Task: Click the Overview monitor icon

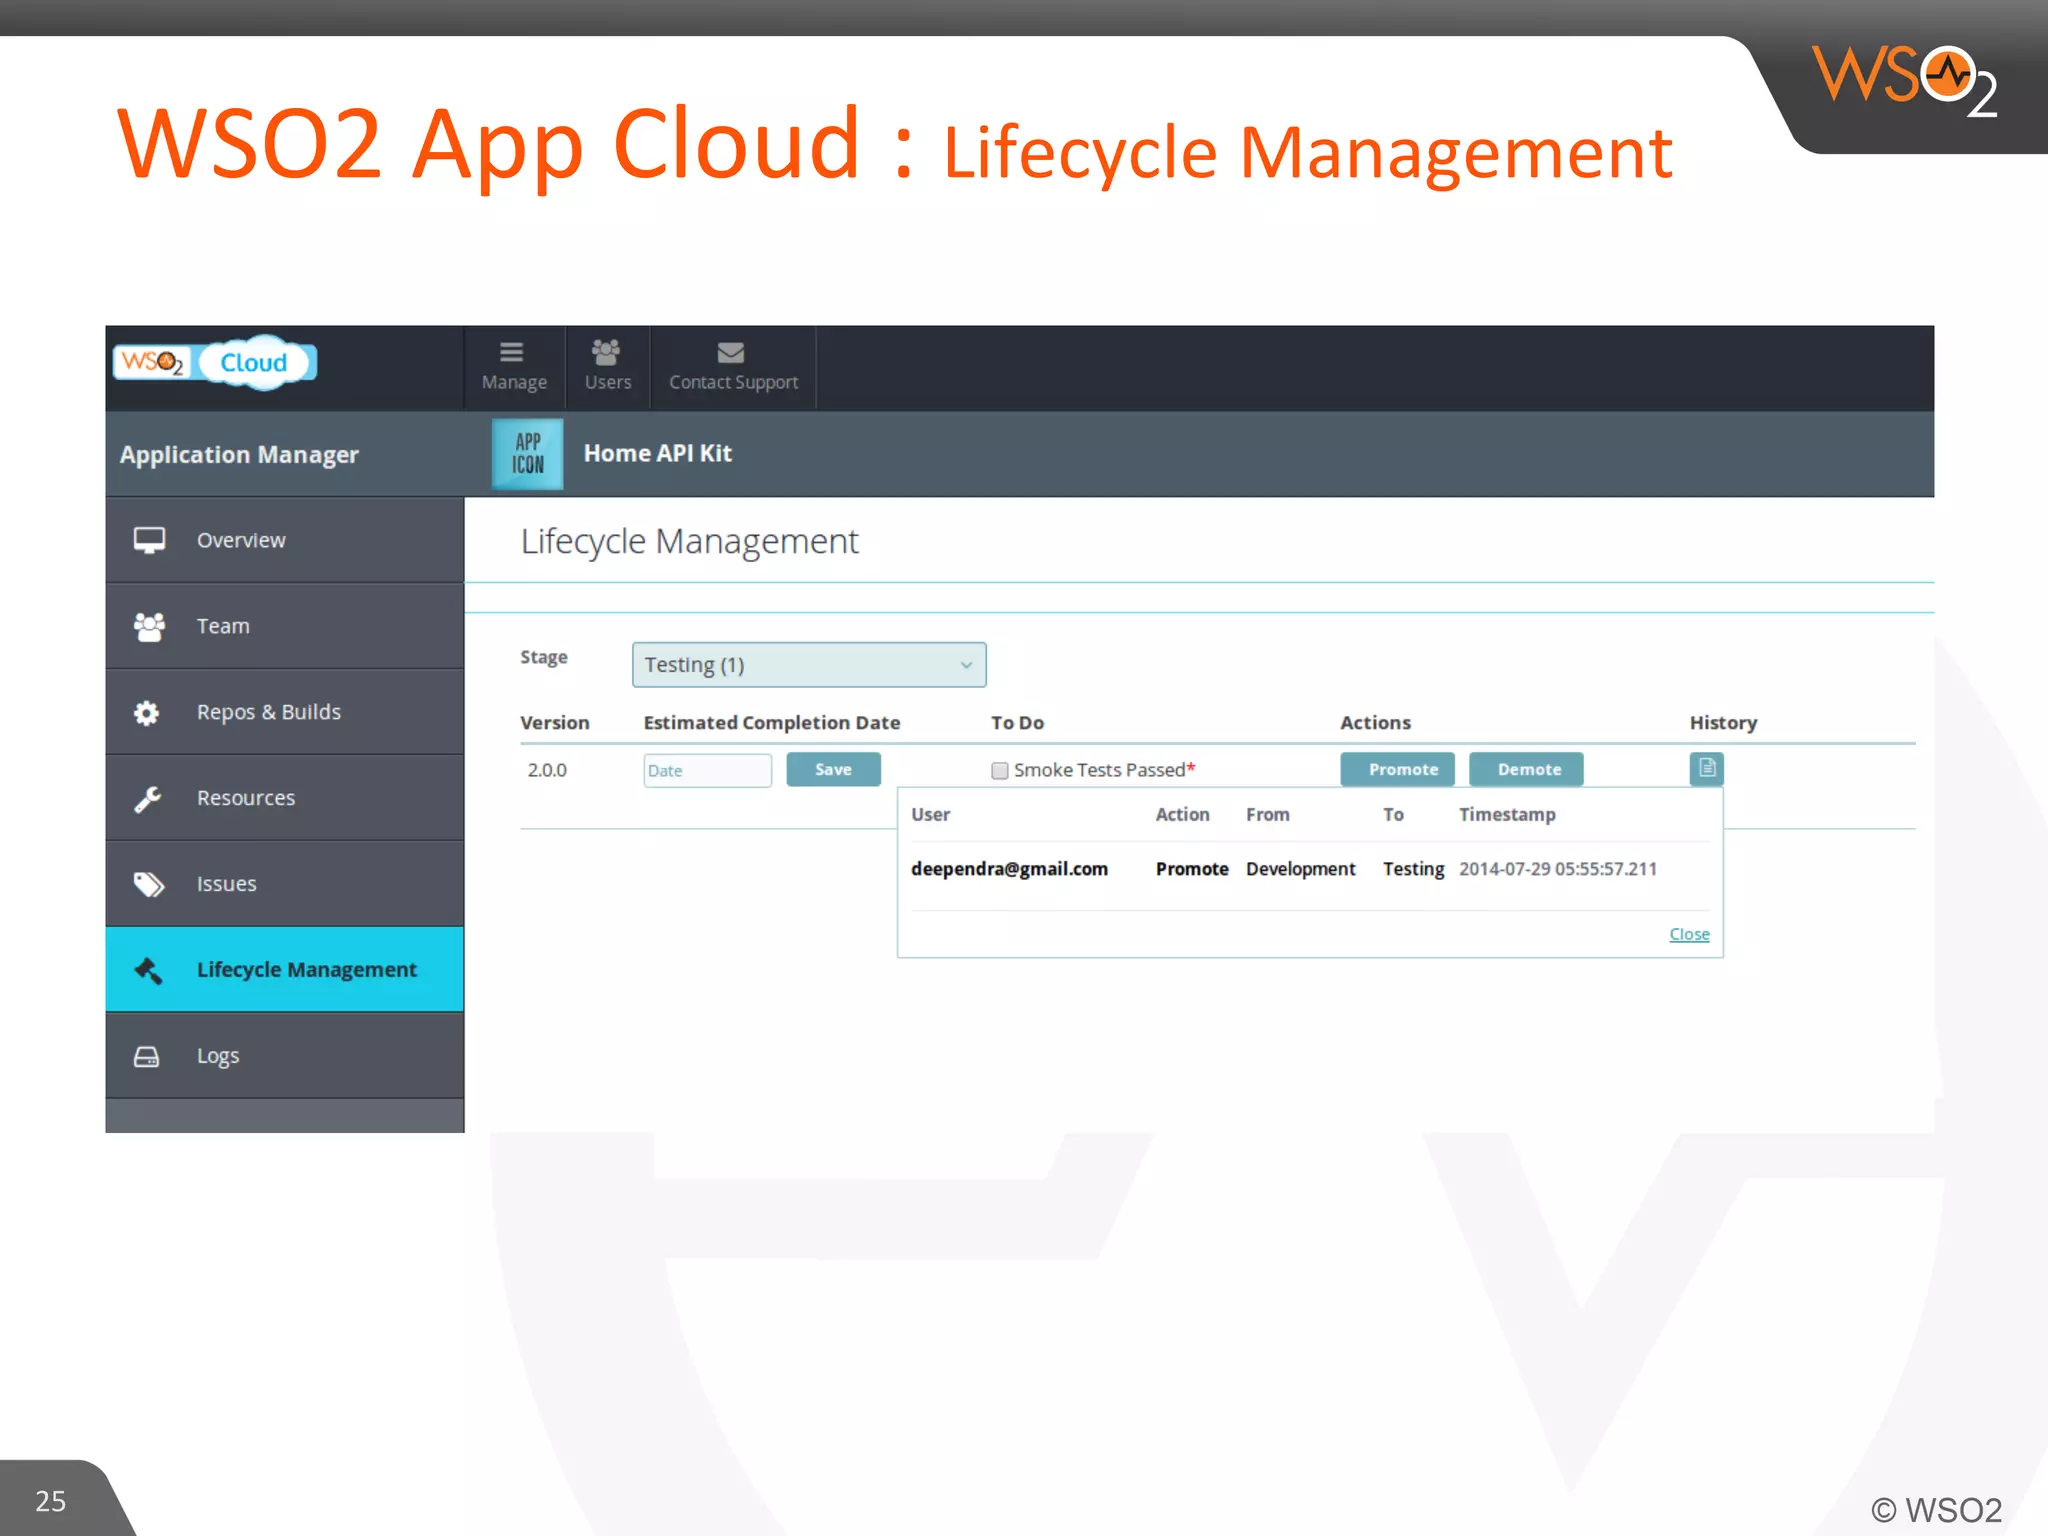Action: tap(149, 540)
